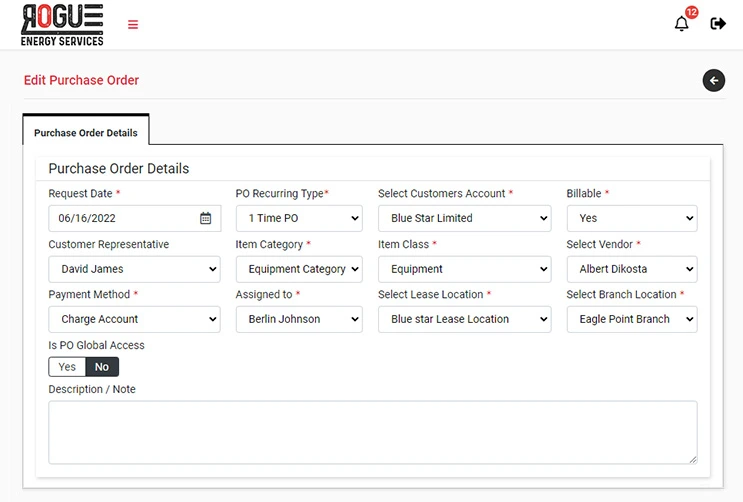Viewport: 743px width, 502px height.
Task: Click the logout icon
Action: tap(718, 24)
